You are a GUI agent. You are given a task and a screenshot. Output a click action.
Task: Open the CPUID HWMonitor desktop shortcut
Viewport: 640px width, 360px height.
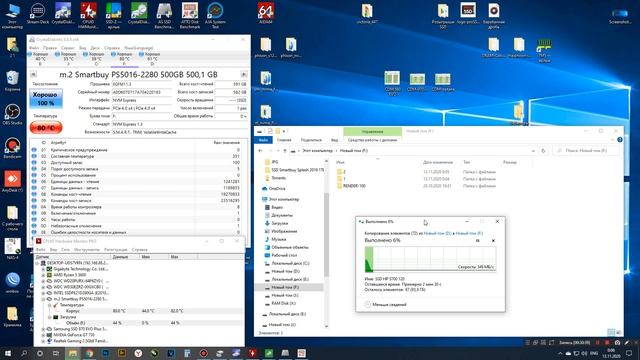(88, 16)
